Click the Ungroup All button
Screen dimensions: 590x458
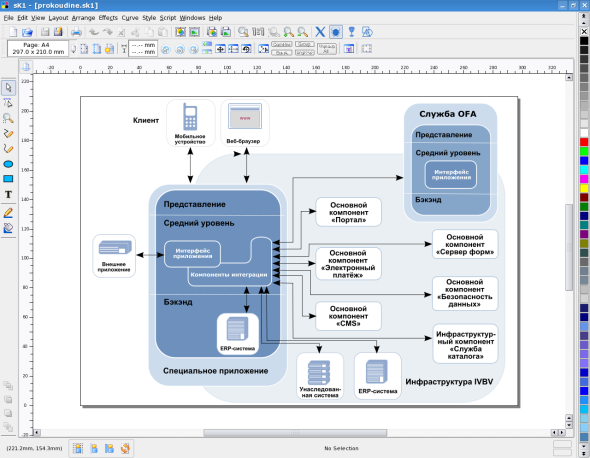[x=327, y=49]
